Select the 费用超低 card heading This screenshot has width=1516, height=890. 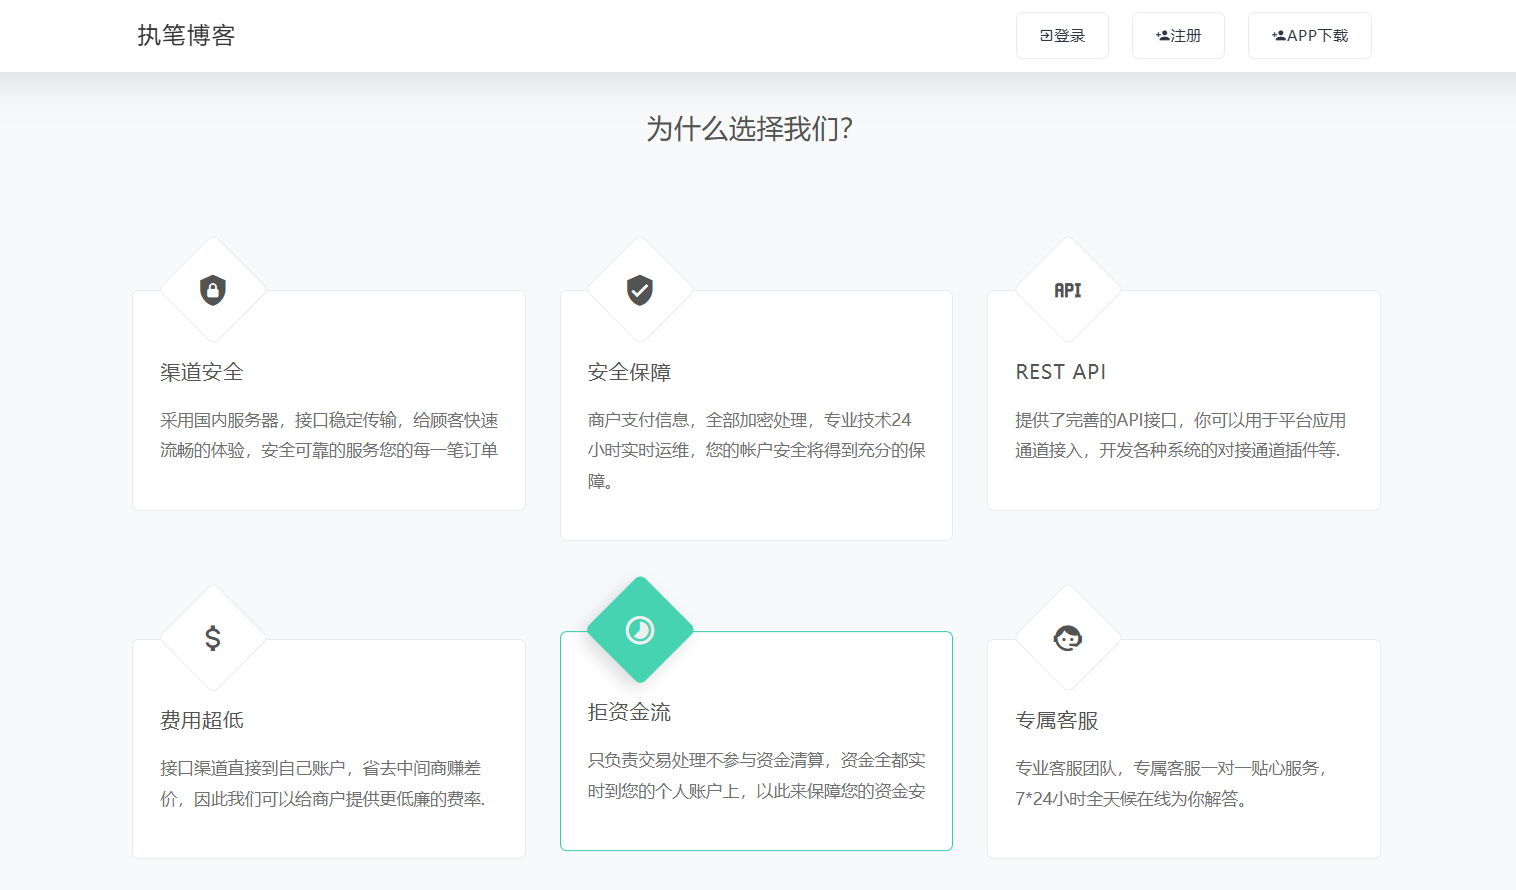(x=202, y=720)
